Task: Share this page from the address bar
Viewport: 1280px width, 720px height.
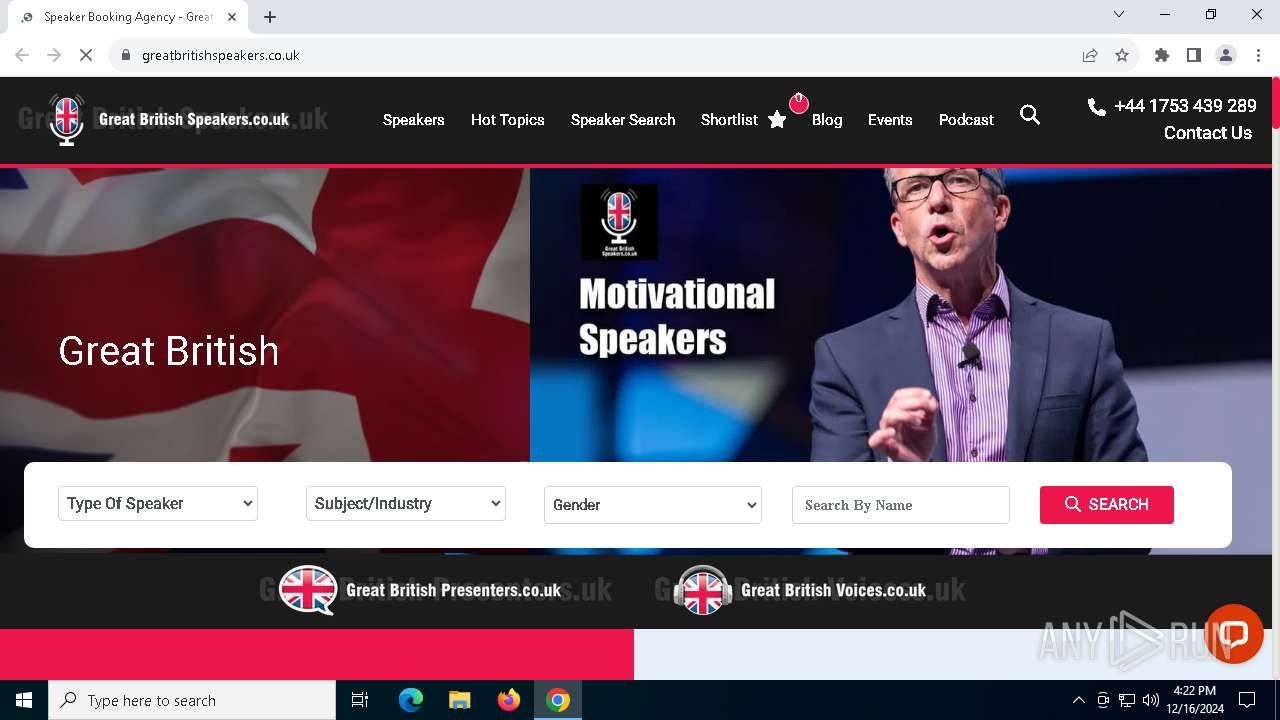Action: point(1090,55)
